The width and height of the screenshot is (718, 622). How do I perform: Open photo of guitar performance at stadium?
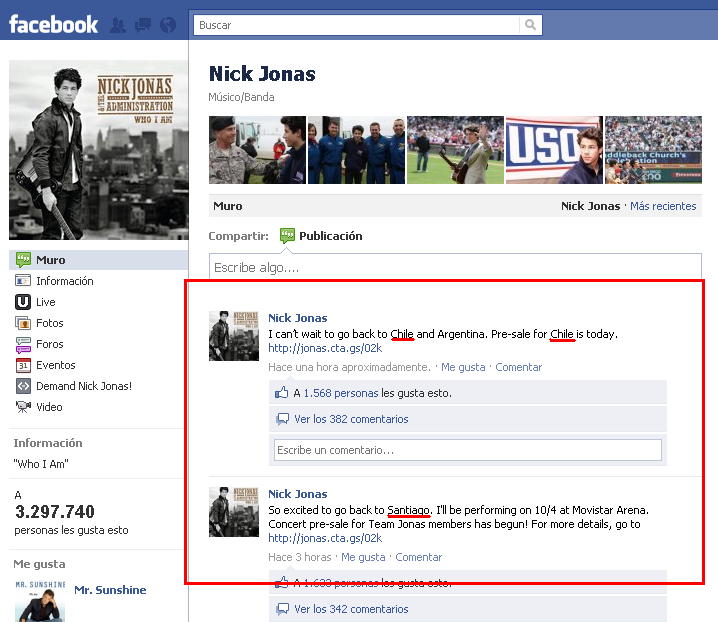tap(455, 150)
